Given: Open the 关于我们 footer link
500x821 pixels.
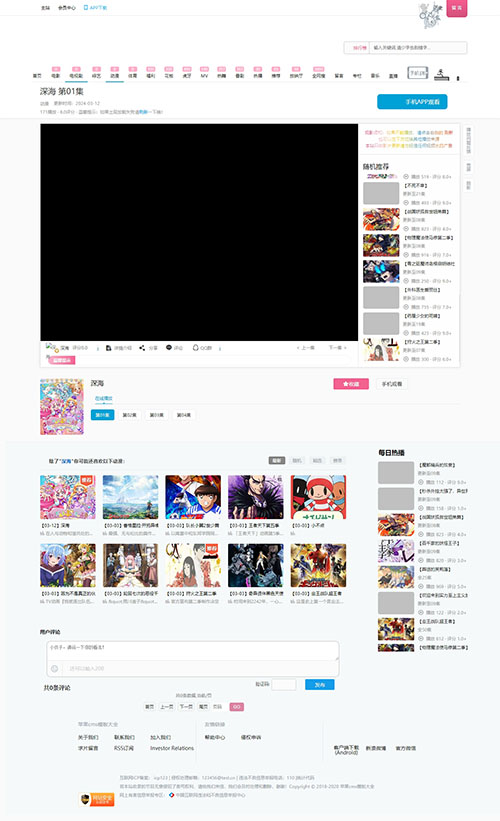Looking at the screenshot, I should click(x=88, y=737).
